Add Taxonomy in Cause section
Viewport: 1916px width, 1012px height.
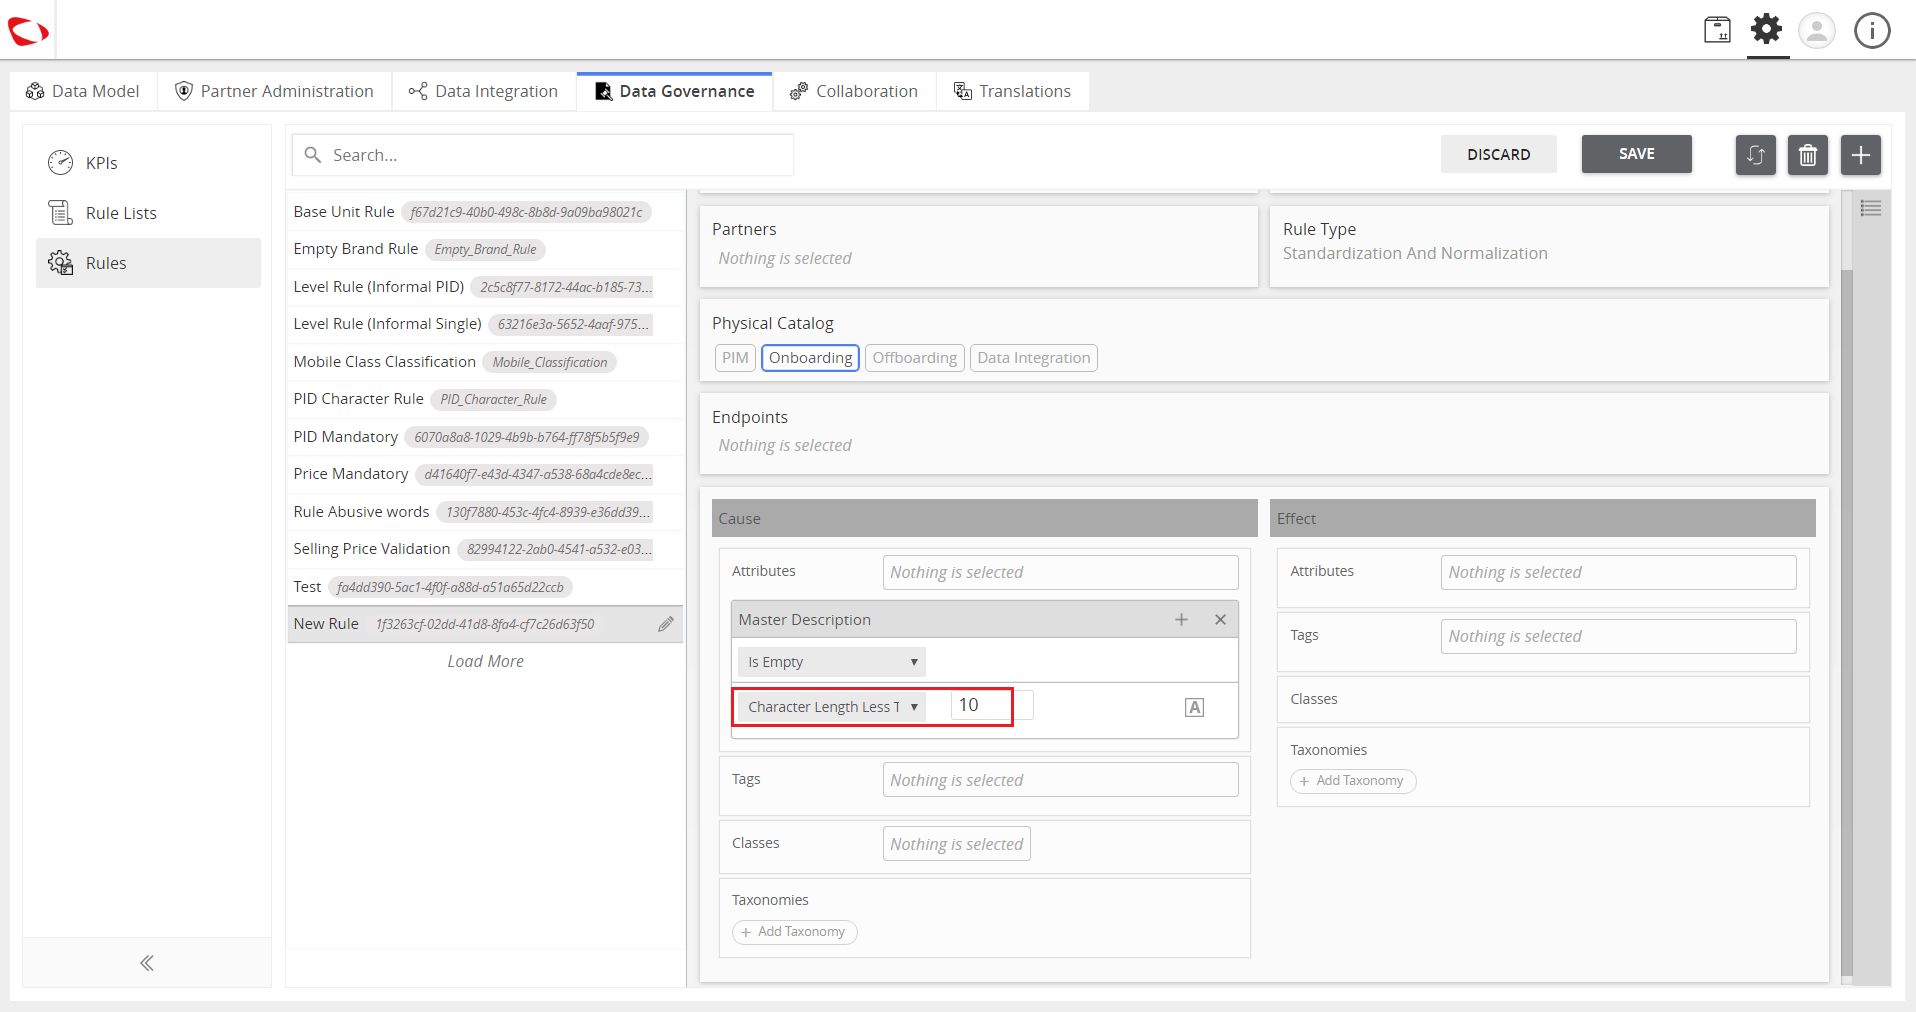[794, 932]
